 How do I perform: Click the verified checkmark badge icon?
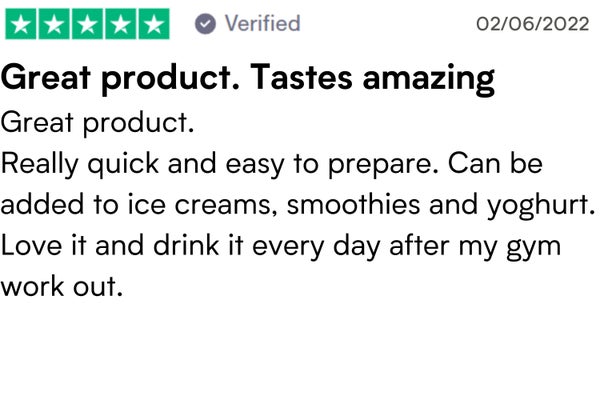click(205, 24)
